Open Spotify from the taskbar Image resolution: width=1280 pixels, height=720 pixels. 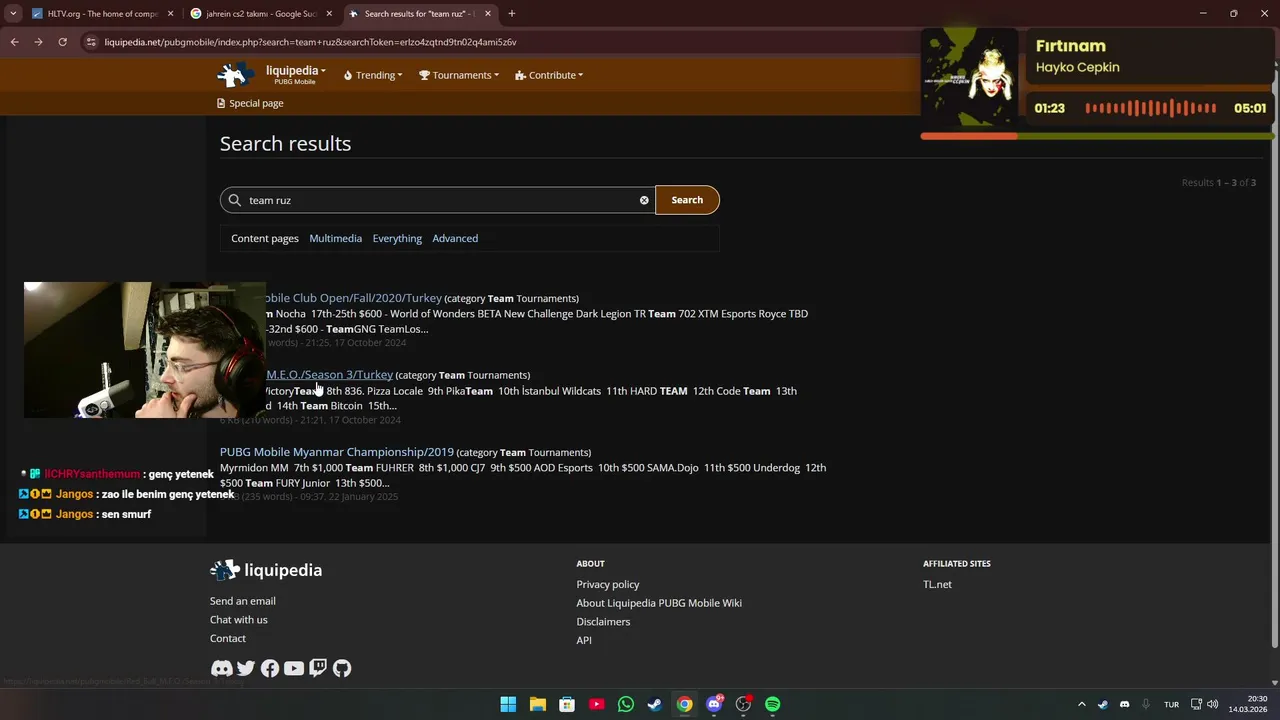coord(772,704)
